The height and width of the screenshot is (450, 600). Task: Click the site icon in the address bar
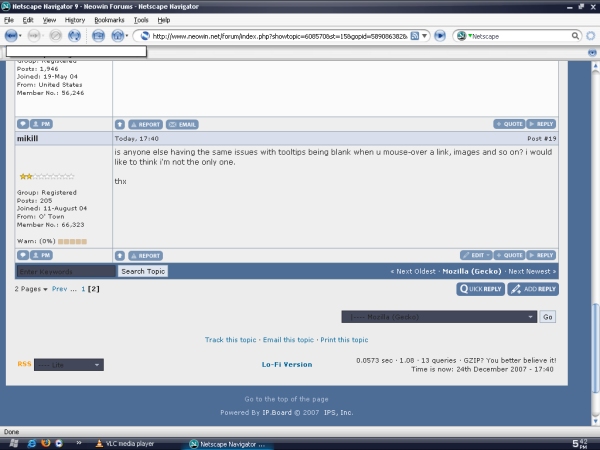pos(145,36)
